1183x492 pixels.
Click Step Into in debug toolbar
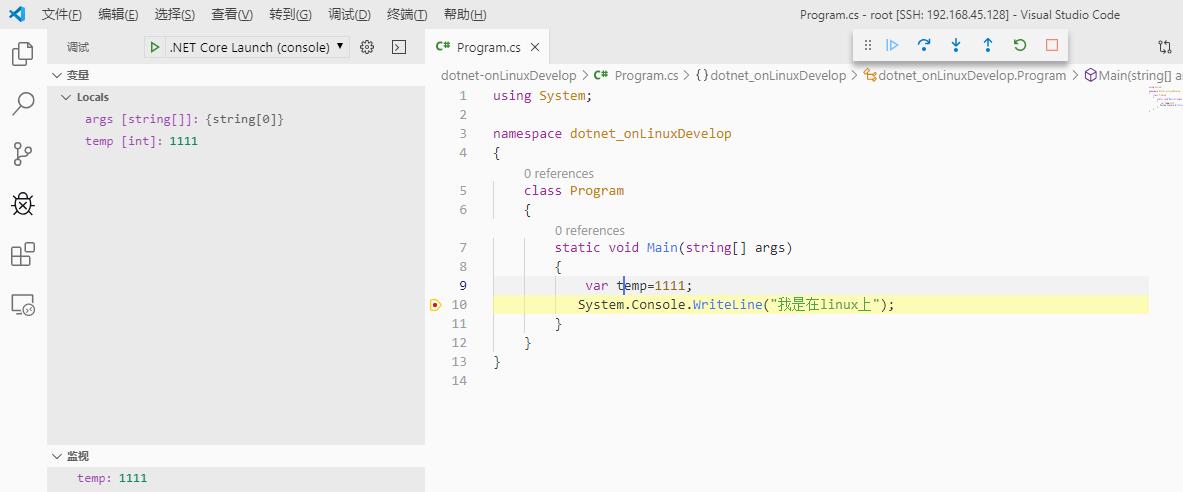(956, 45)
